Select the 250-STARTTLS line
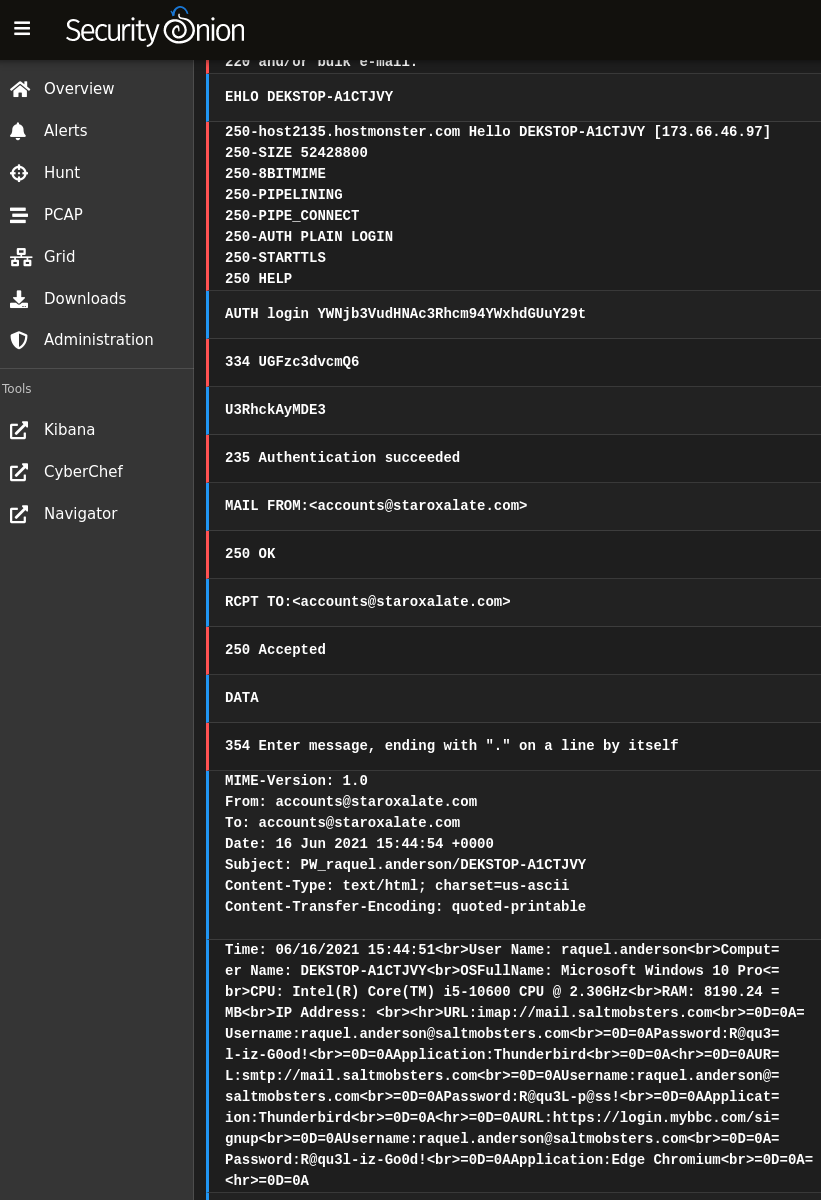The height and width of the screenshot is (1200, 821). pyautogui.click(x=275, y=258)
